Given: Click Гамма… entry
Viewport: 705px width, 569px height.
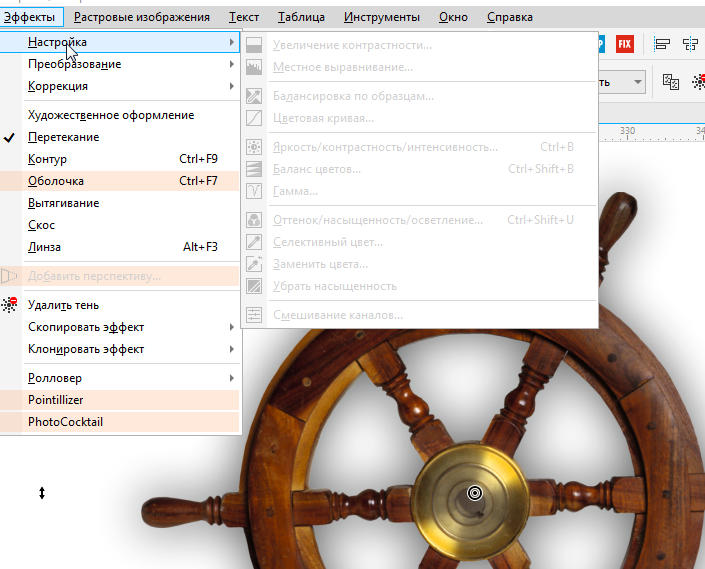Looking at the screenshot, I should (419, 191).
